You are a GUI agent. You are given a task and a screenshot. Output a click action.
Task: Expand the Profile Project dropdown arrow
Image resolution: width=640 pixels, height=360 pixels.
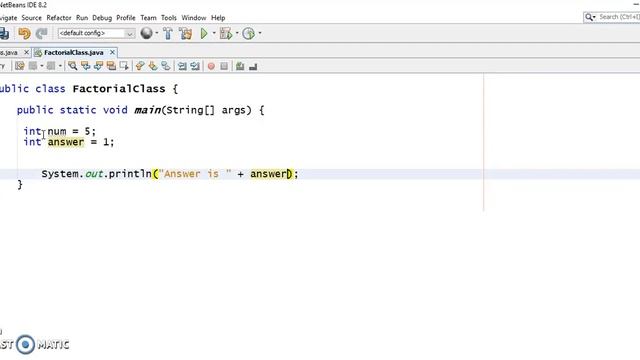[x=260, y=33]
